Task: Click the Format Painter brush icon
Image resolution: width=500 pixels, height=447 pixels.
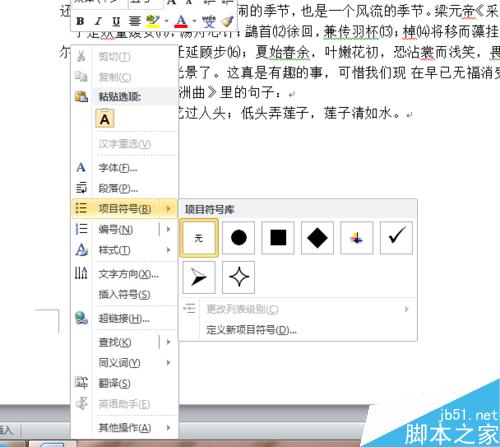Action: click(x=228, y=22)
